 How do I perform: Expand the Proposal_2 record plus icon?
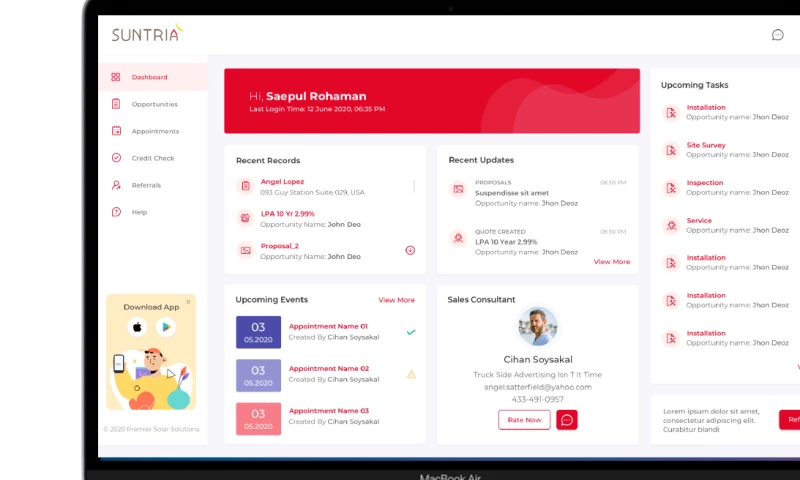[x=410, y=250]
